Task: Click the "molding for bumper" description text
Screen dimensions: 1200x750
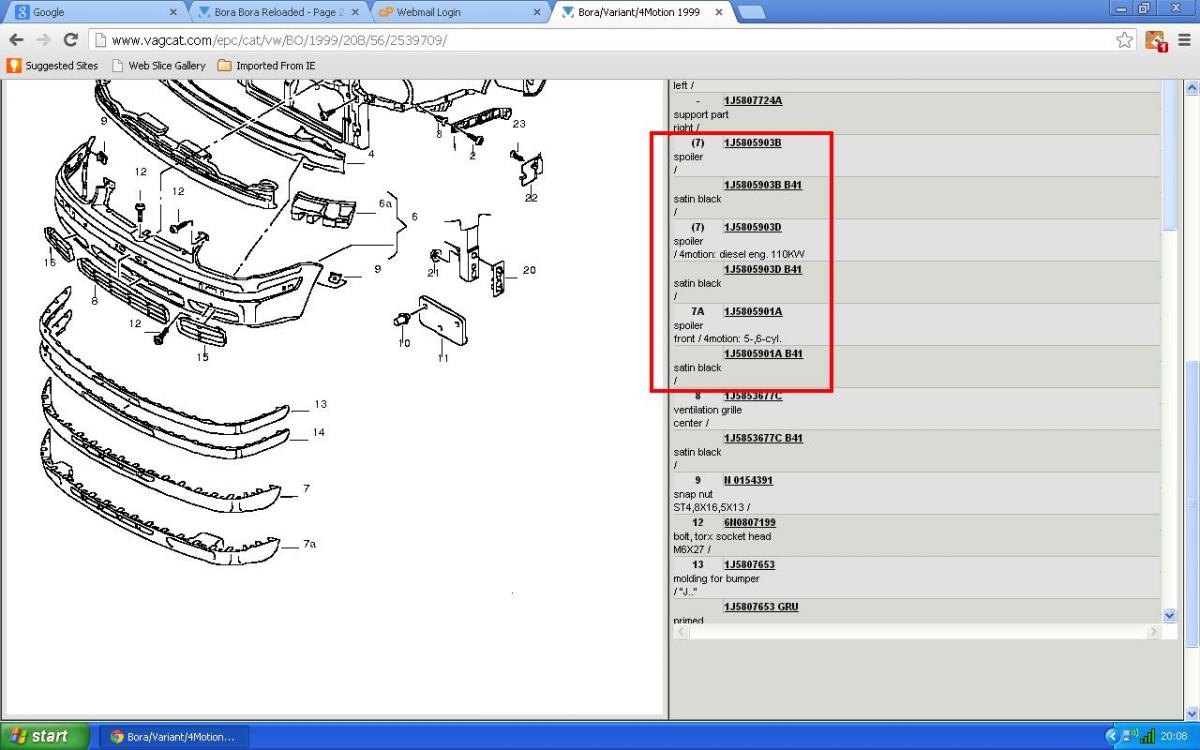Action: [x=716, y=578]
